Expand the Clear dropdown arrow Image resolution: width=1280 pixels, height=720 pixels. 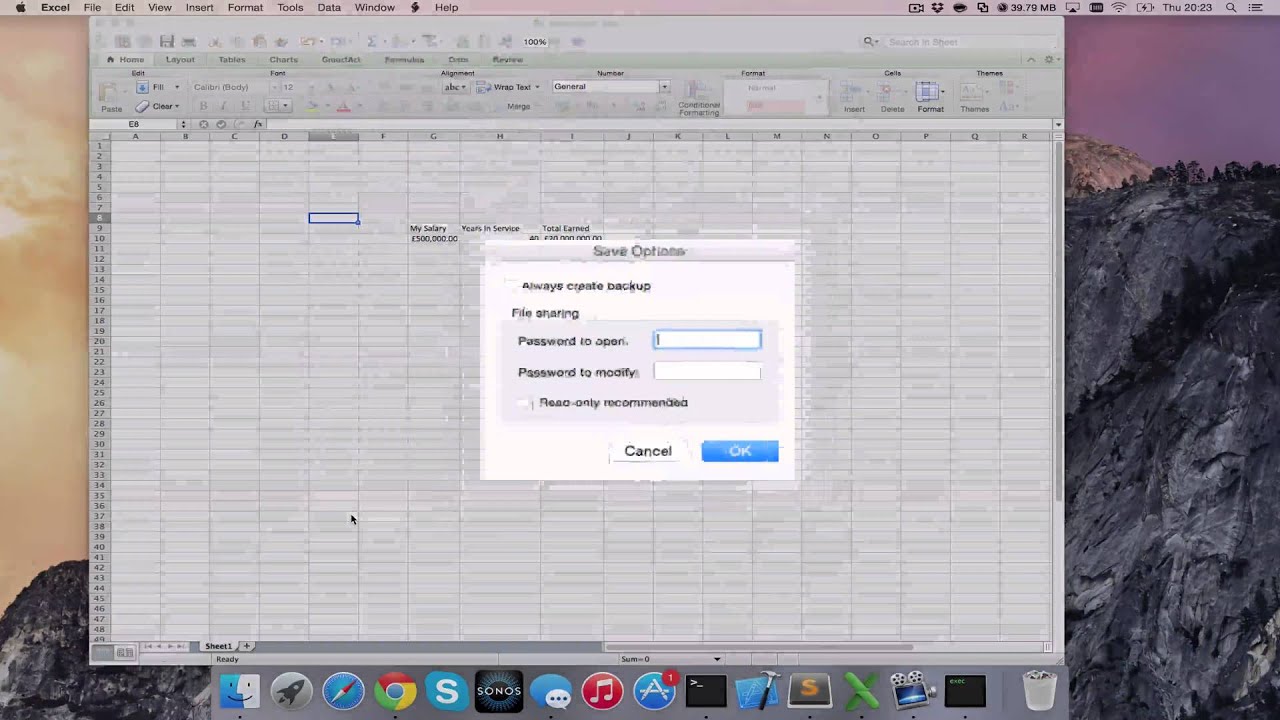(177, 106)
